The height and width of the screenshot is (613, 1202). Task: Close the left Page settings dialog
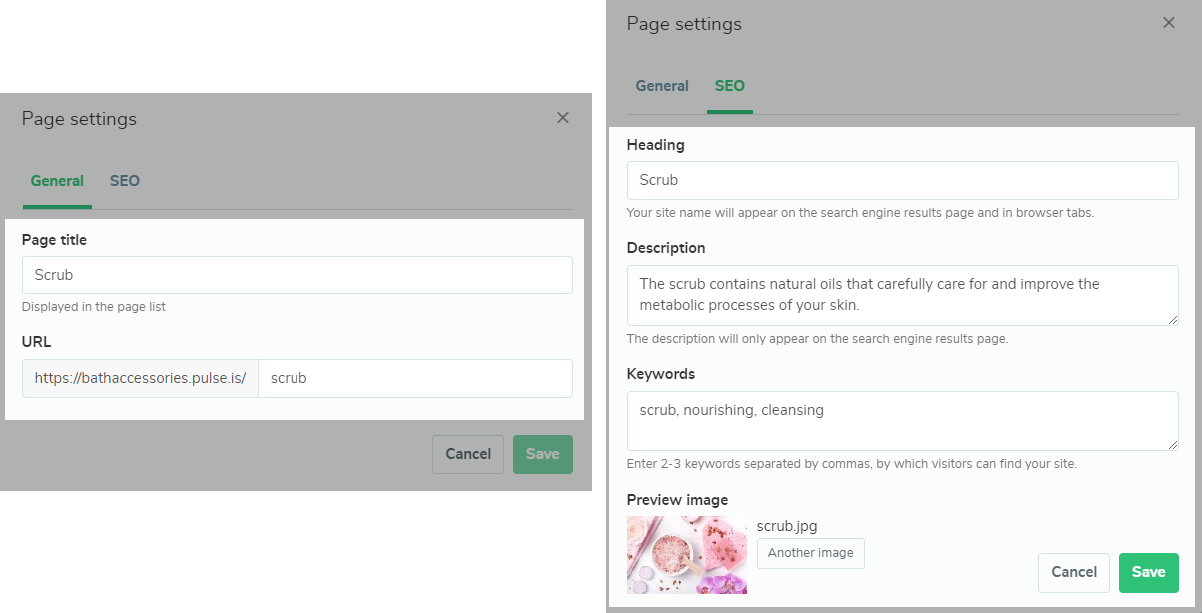pos(563,118)
